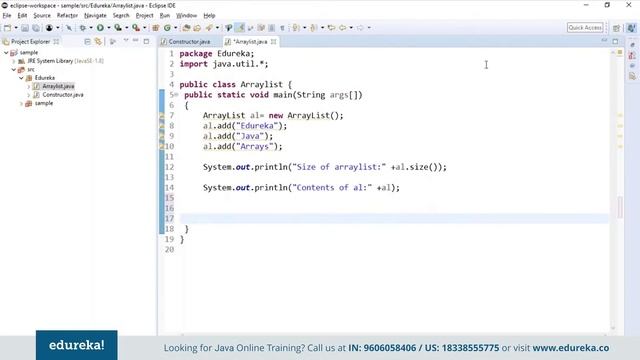This screenshot has width=640, height=360.
Task: Open the Navigate menu
Action: [x=95, y=16]
